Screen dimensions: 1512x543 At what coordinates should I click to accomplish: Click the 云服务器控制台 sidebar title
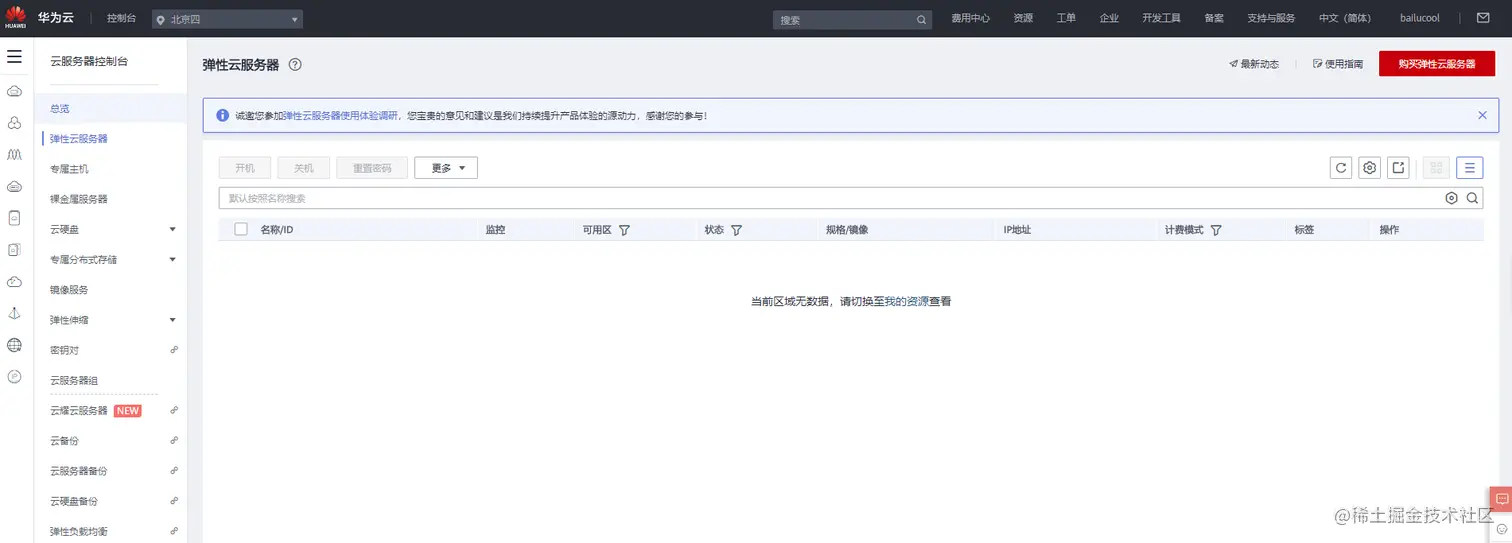coord(89,61)
